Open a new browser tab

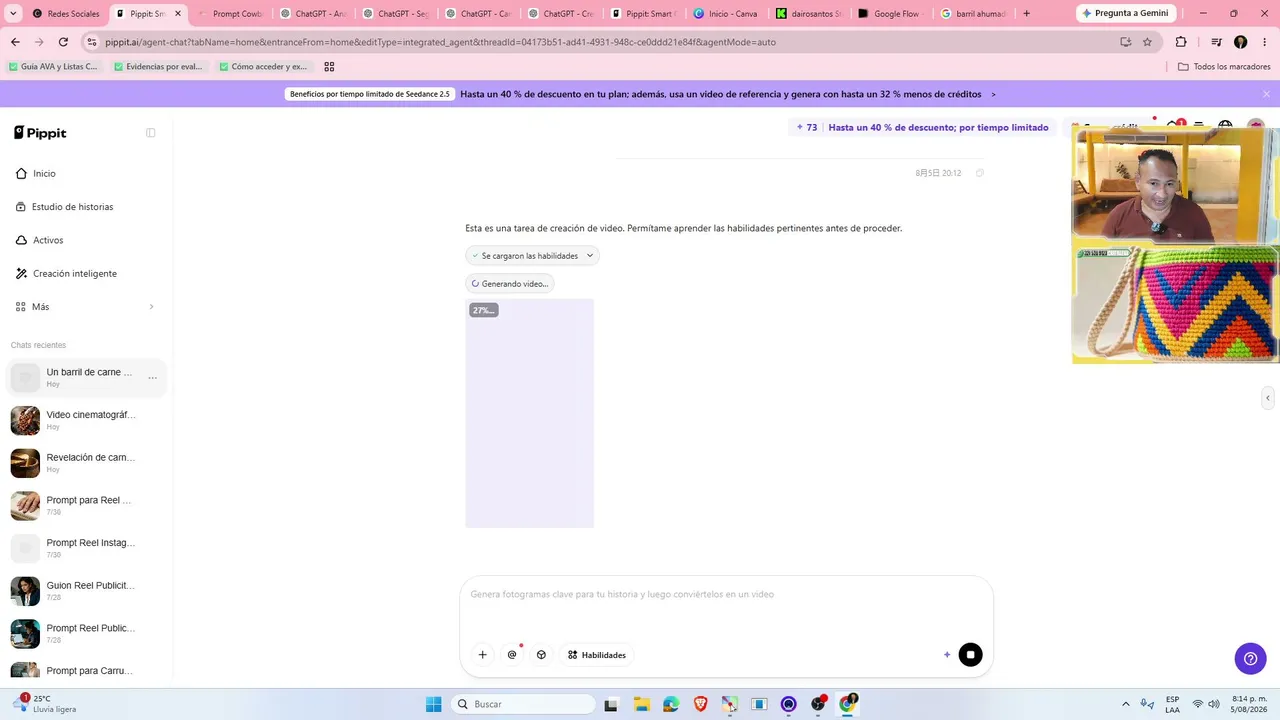point(1026,14)
